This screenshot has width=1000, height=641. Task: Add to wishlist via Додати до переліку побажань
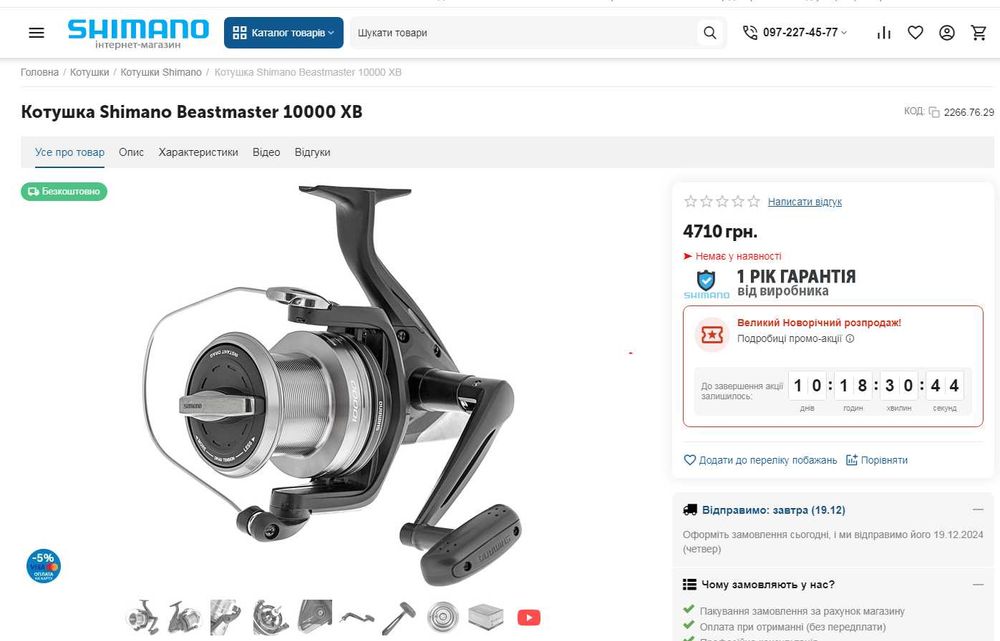760,460
